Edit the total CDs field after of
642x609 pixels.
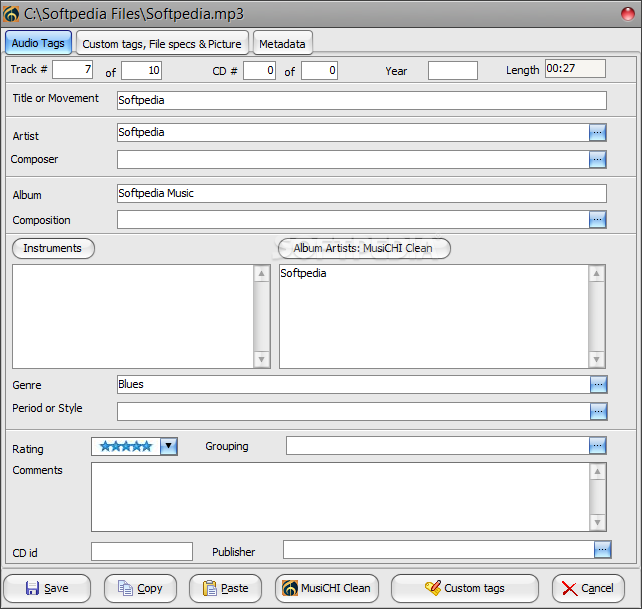[x=319, y=70]
